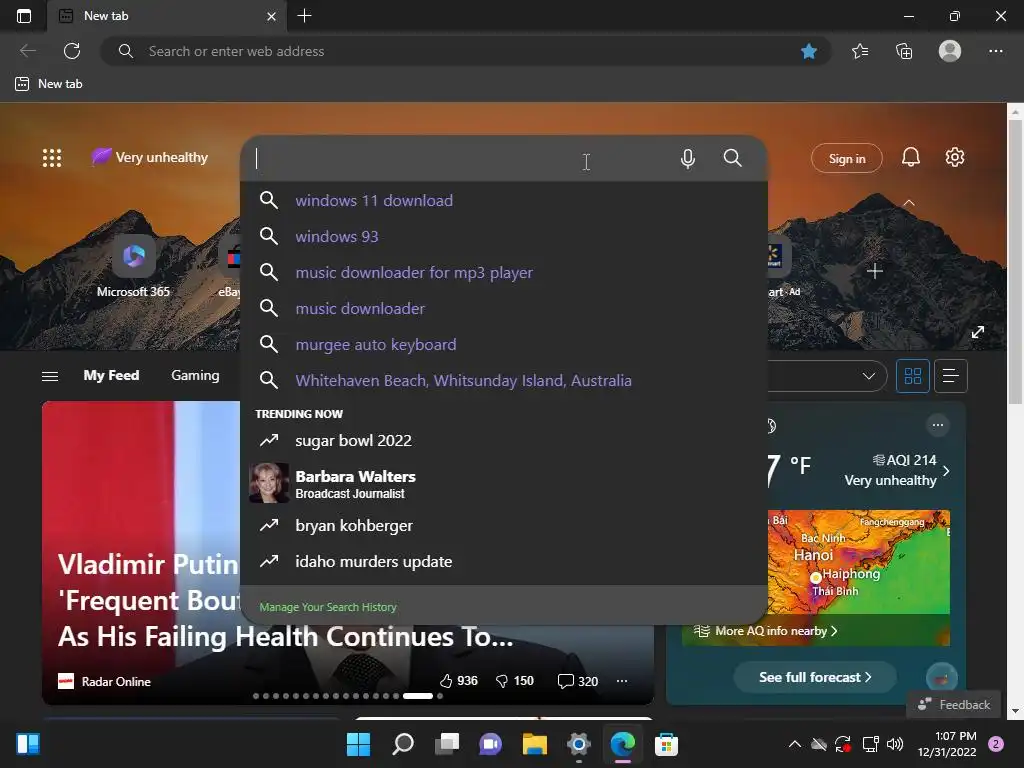Choose suggestion windows 93

coord(504,236)
